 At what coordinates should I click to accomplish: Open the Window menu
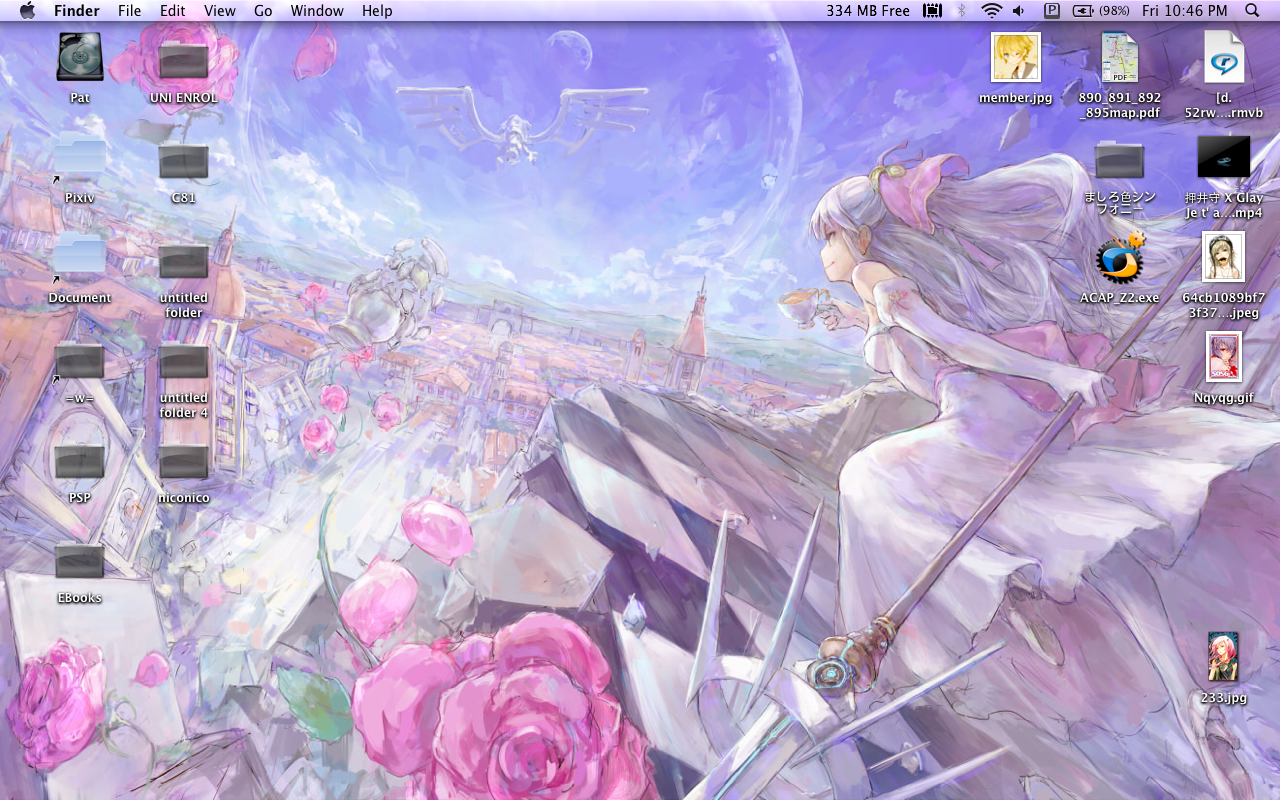coord(317,11)
